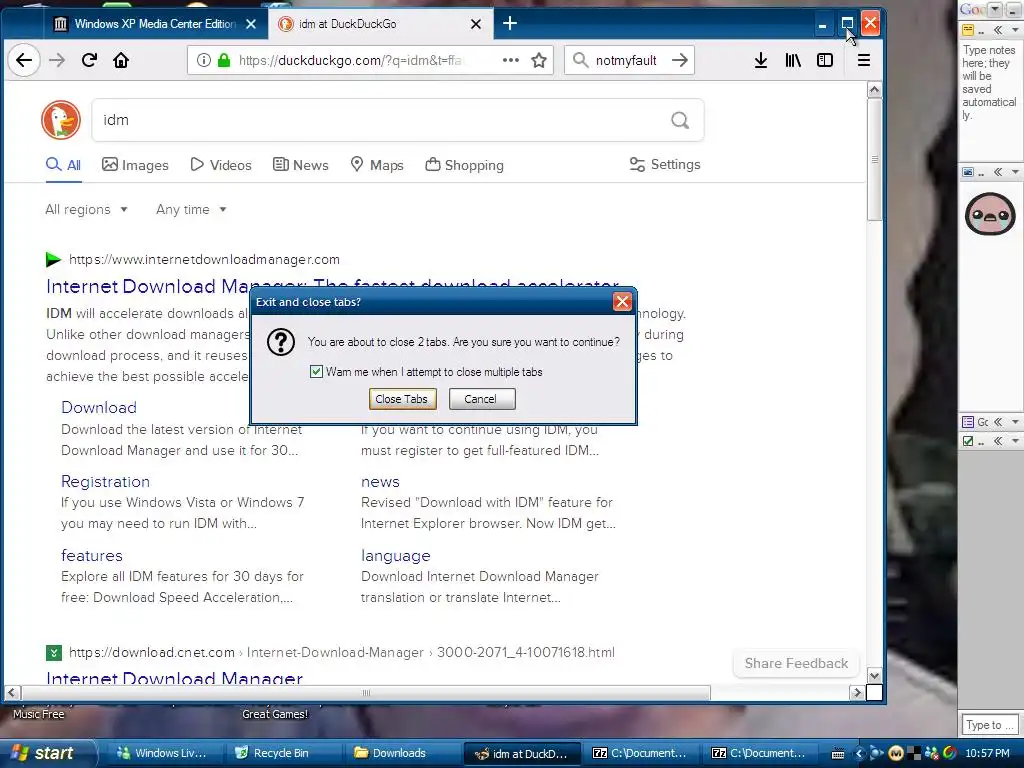The image size is (1024, 768).
Task: Collapse the notes gadget with chevrons
Action: 997,30
